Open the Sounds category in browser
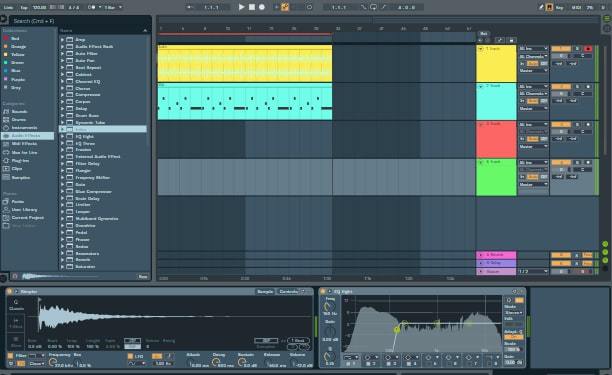This screenshot has height=375, width=612. [x=19, y=112]
